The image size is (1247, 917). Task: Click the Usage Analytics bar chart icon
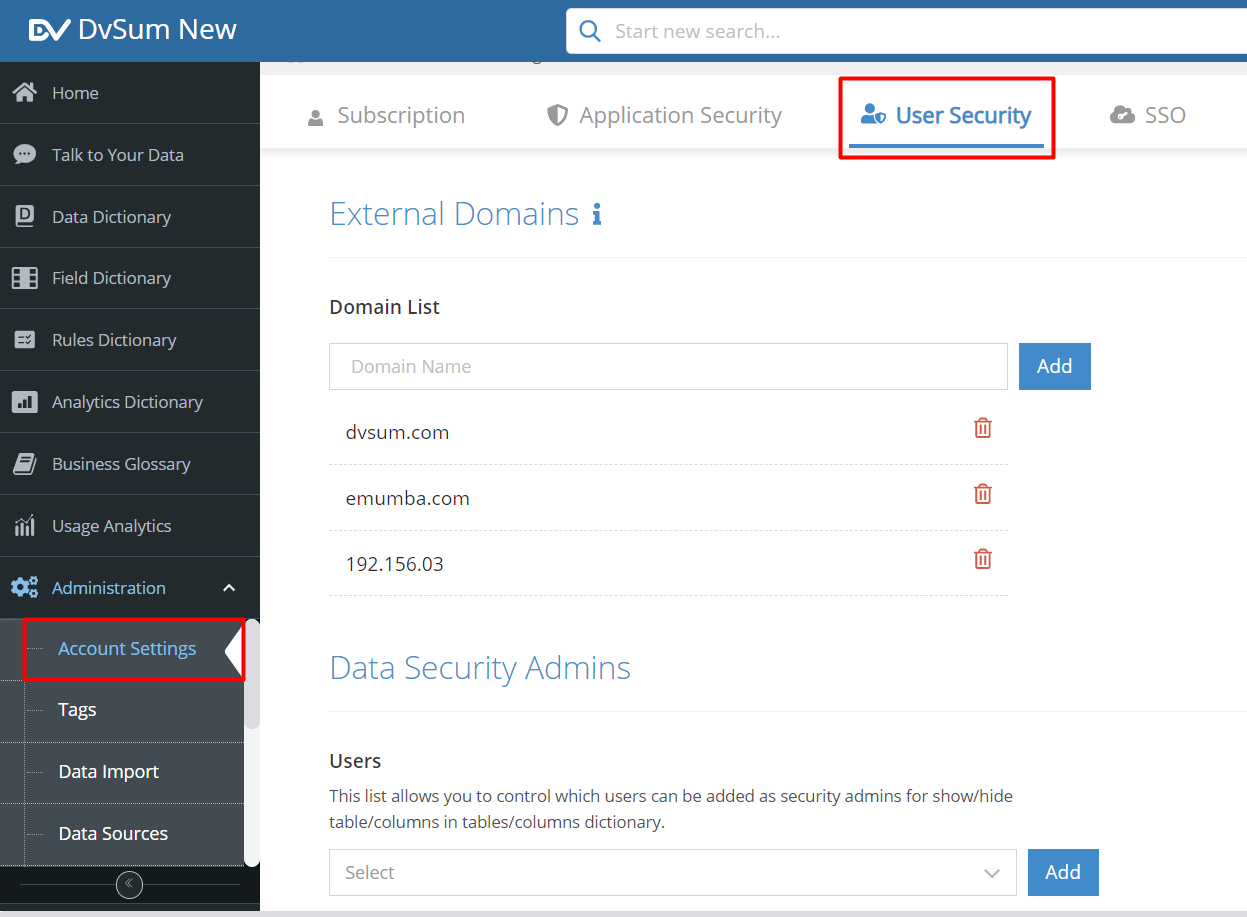tap(25, 526)
